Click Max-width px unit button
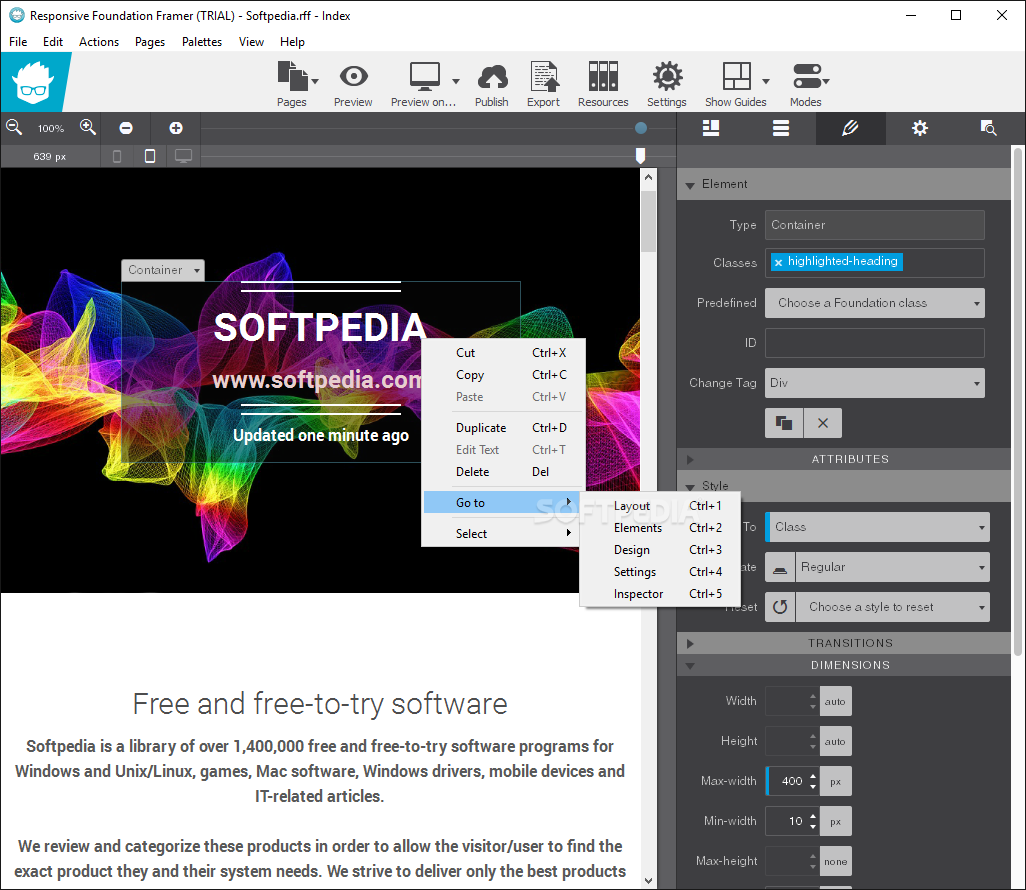 pos(835,781)
